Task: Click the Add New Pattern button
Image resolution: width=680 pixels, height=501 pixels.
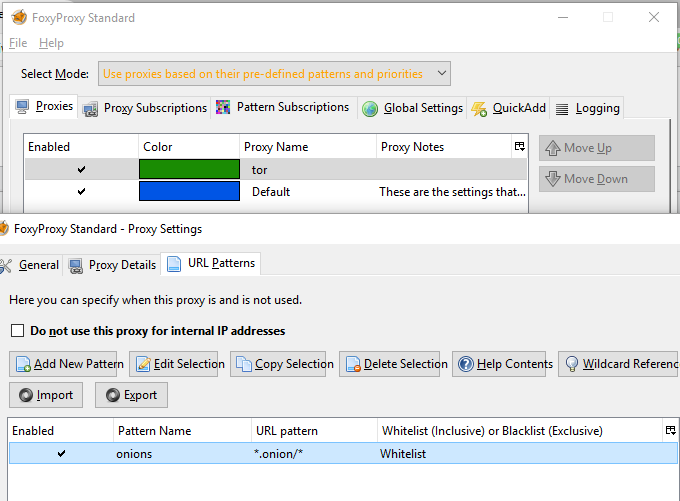Action: coord(63,364)
